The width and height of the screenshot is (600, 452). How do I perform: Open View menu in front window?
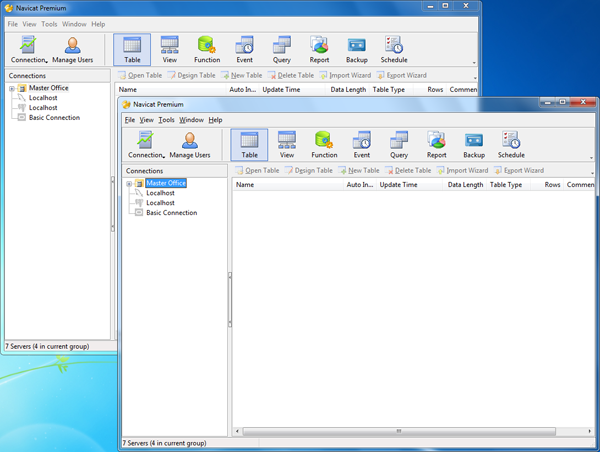(147, 120)
